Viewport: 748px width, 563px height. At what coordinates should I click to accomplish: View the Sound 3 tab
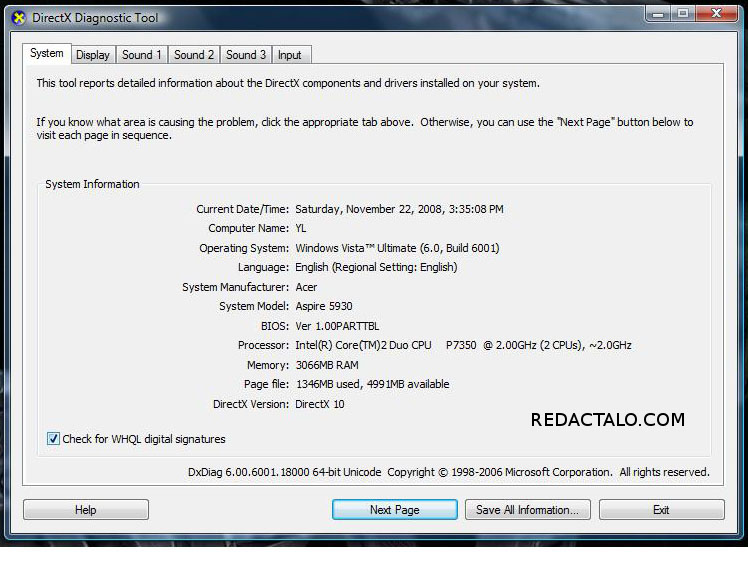coord(246,55)
